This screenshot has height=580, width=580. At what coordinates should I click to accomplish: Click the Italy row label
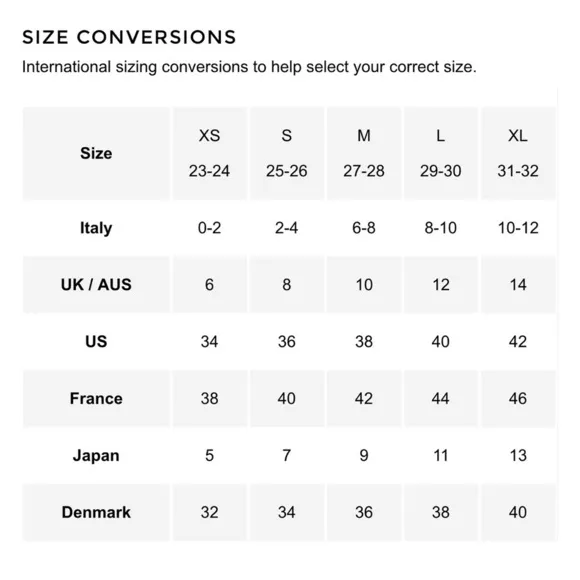click(x=96, y=228)
